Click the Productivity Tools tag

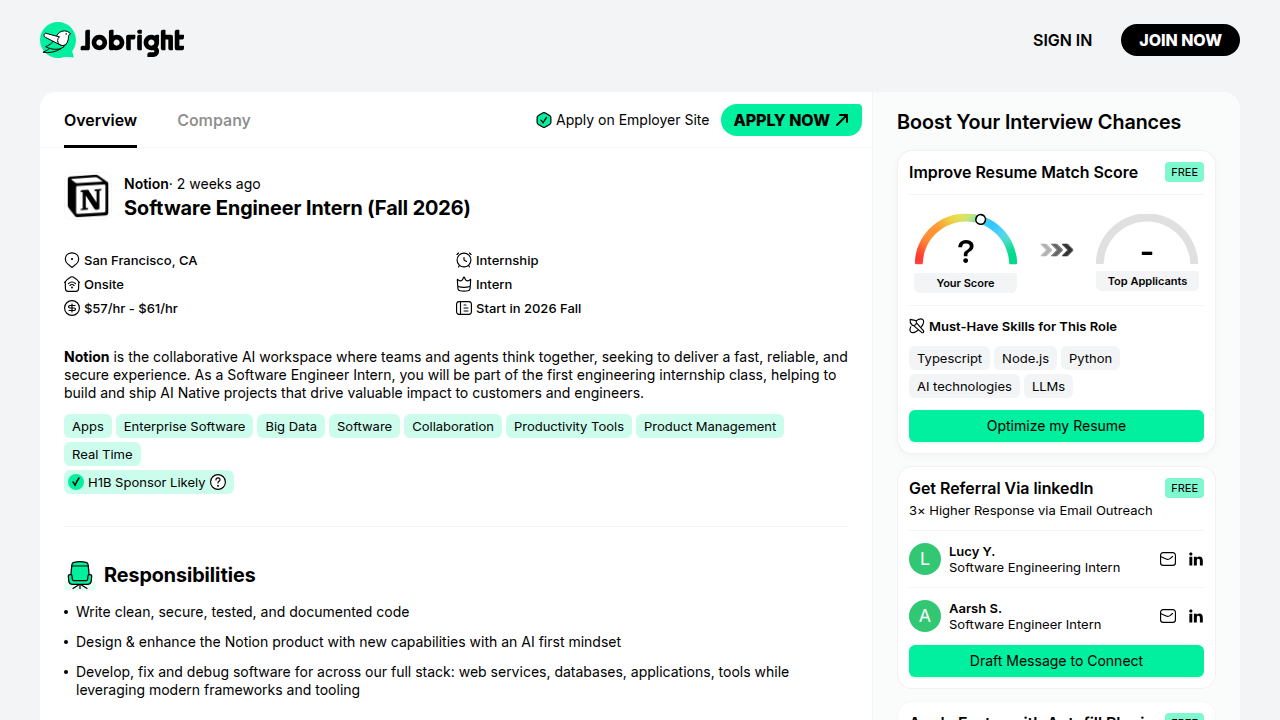point(569,426)
